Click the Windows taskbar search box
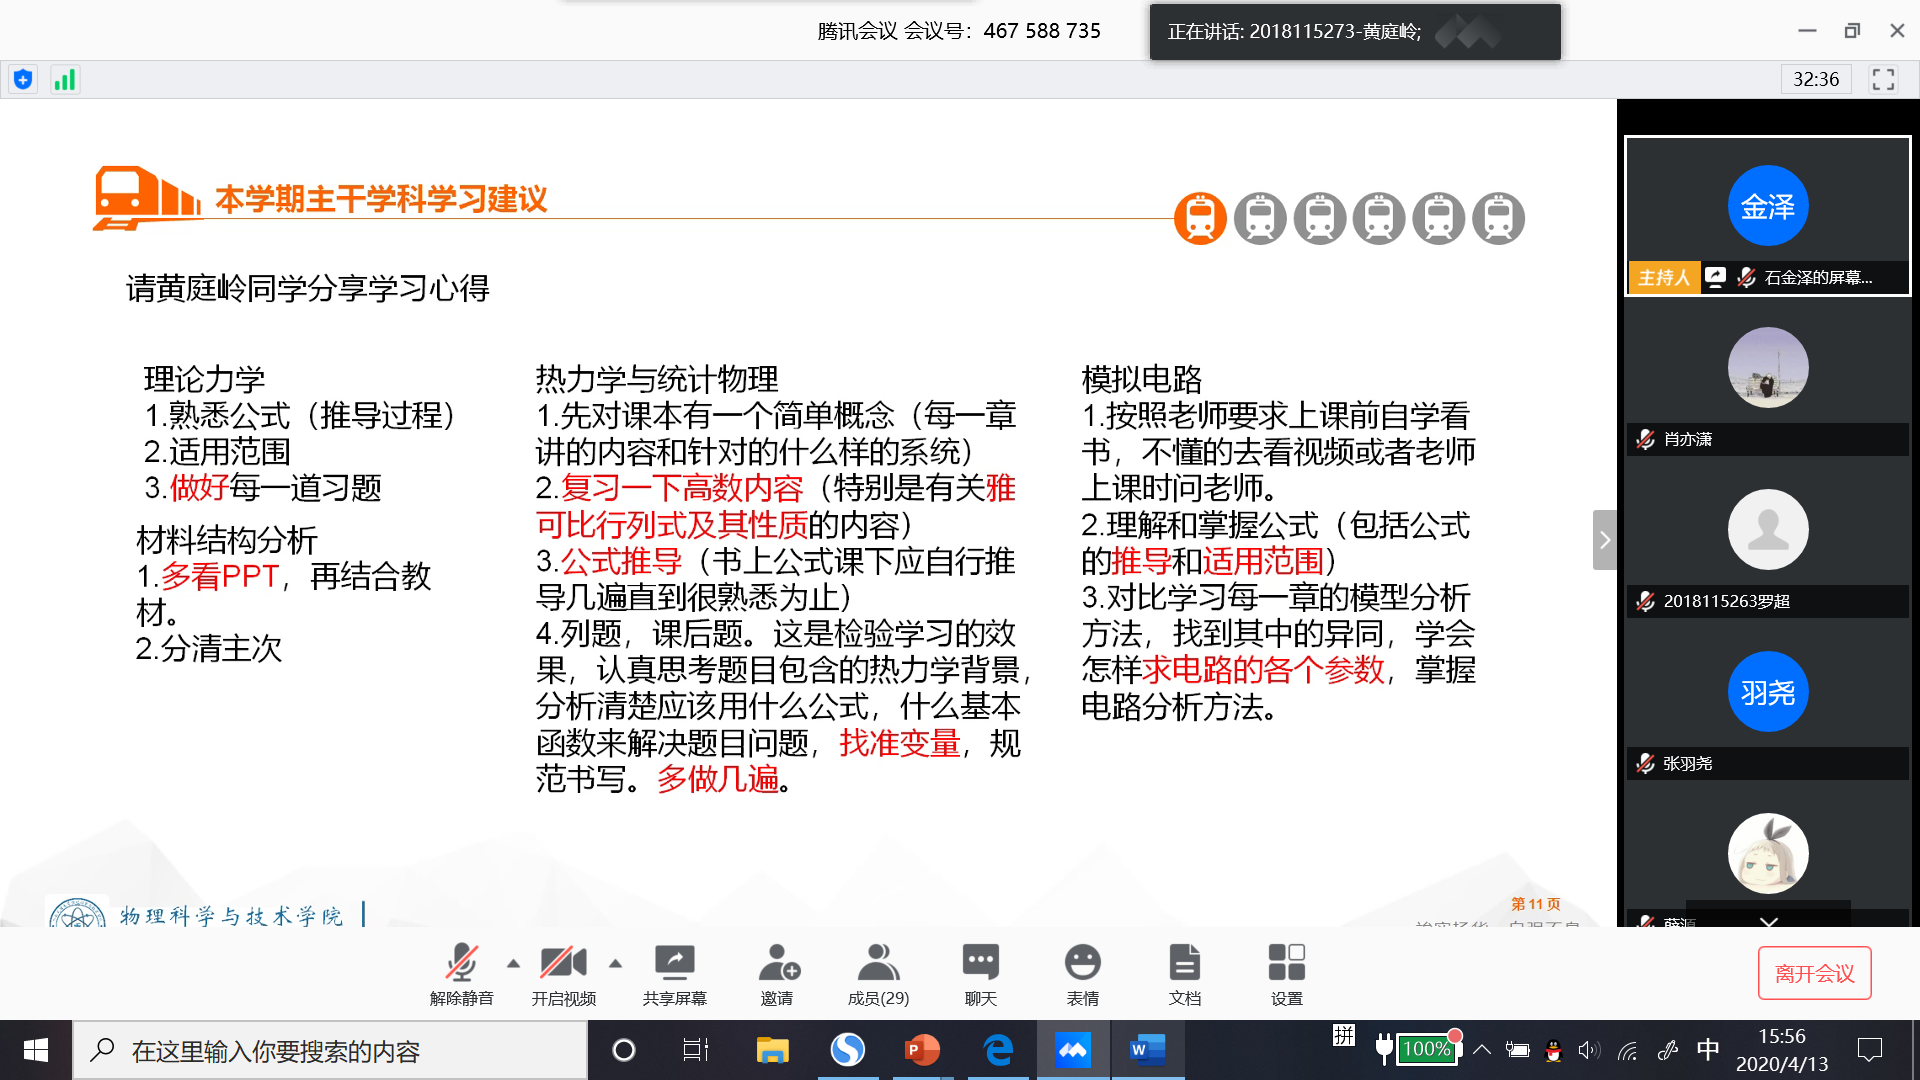Screen dimensions: 1920x1080 tap(330, 1051)
